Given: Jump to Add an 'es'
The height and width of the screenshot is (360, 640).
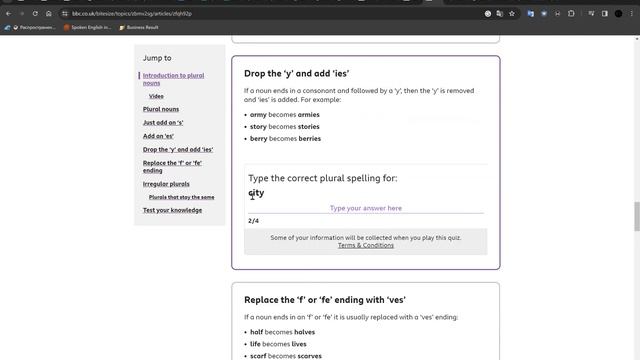Looking at the screenshot, I should [158, 136].
